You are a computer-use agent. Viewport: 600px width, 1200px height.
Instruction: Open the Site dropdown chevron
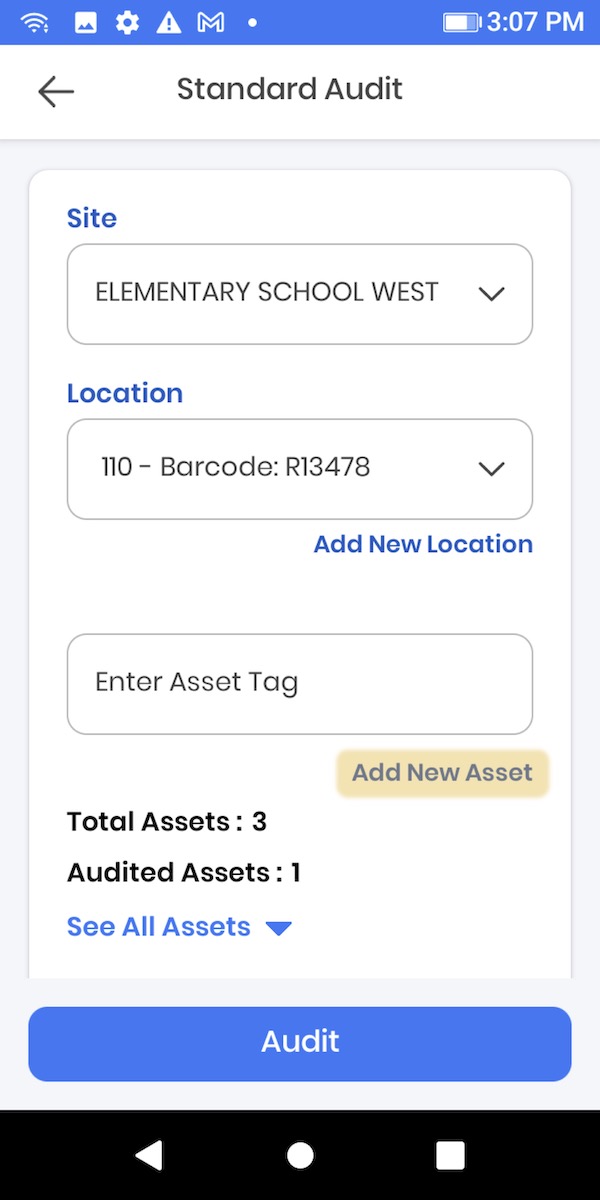tap(491, 294)
